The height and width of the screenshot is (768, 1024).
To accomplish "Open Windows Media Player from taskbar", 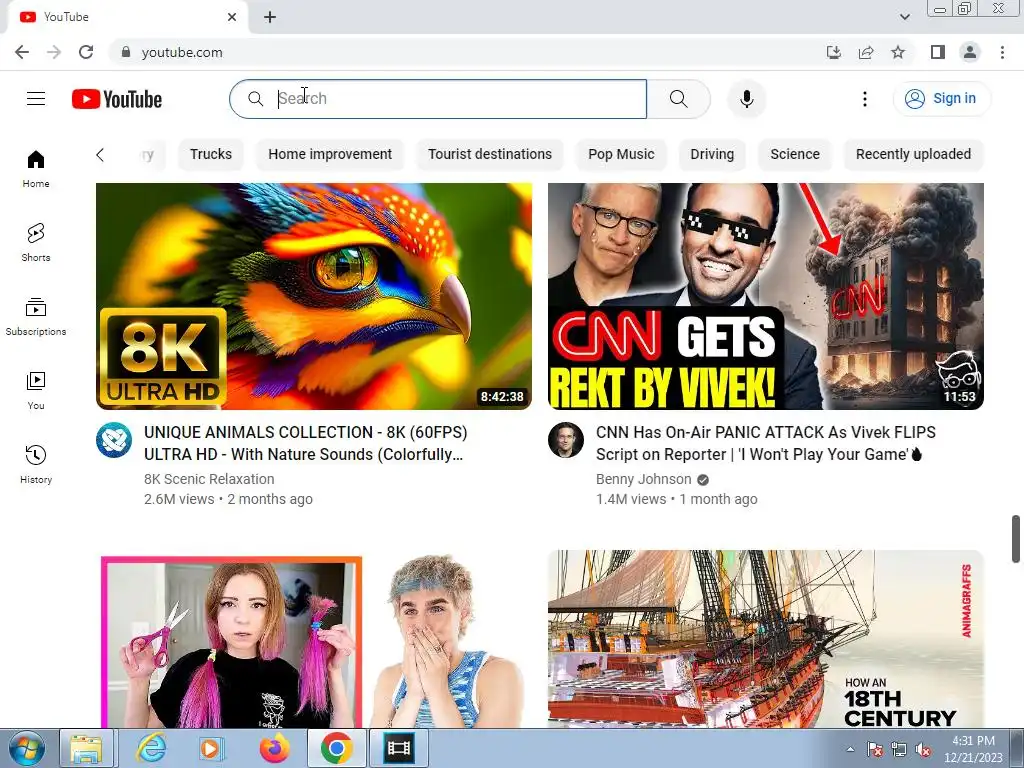I will [211, 748].
